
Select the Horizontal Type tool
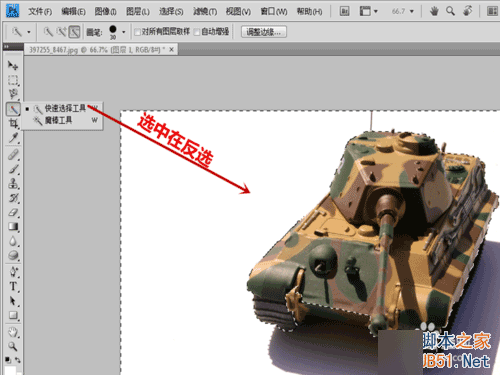[13, 286]
